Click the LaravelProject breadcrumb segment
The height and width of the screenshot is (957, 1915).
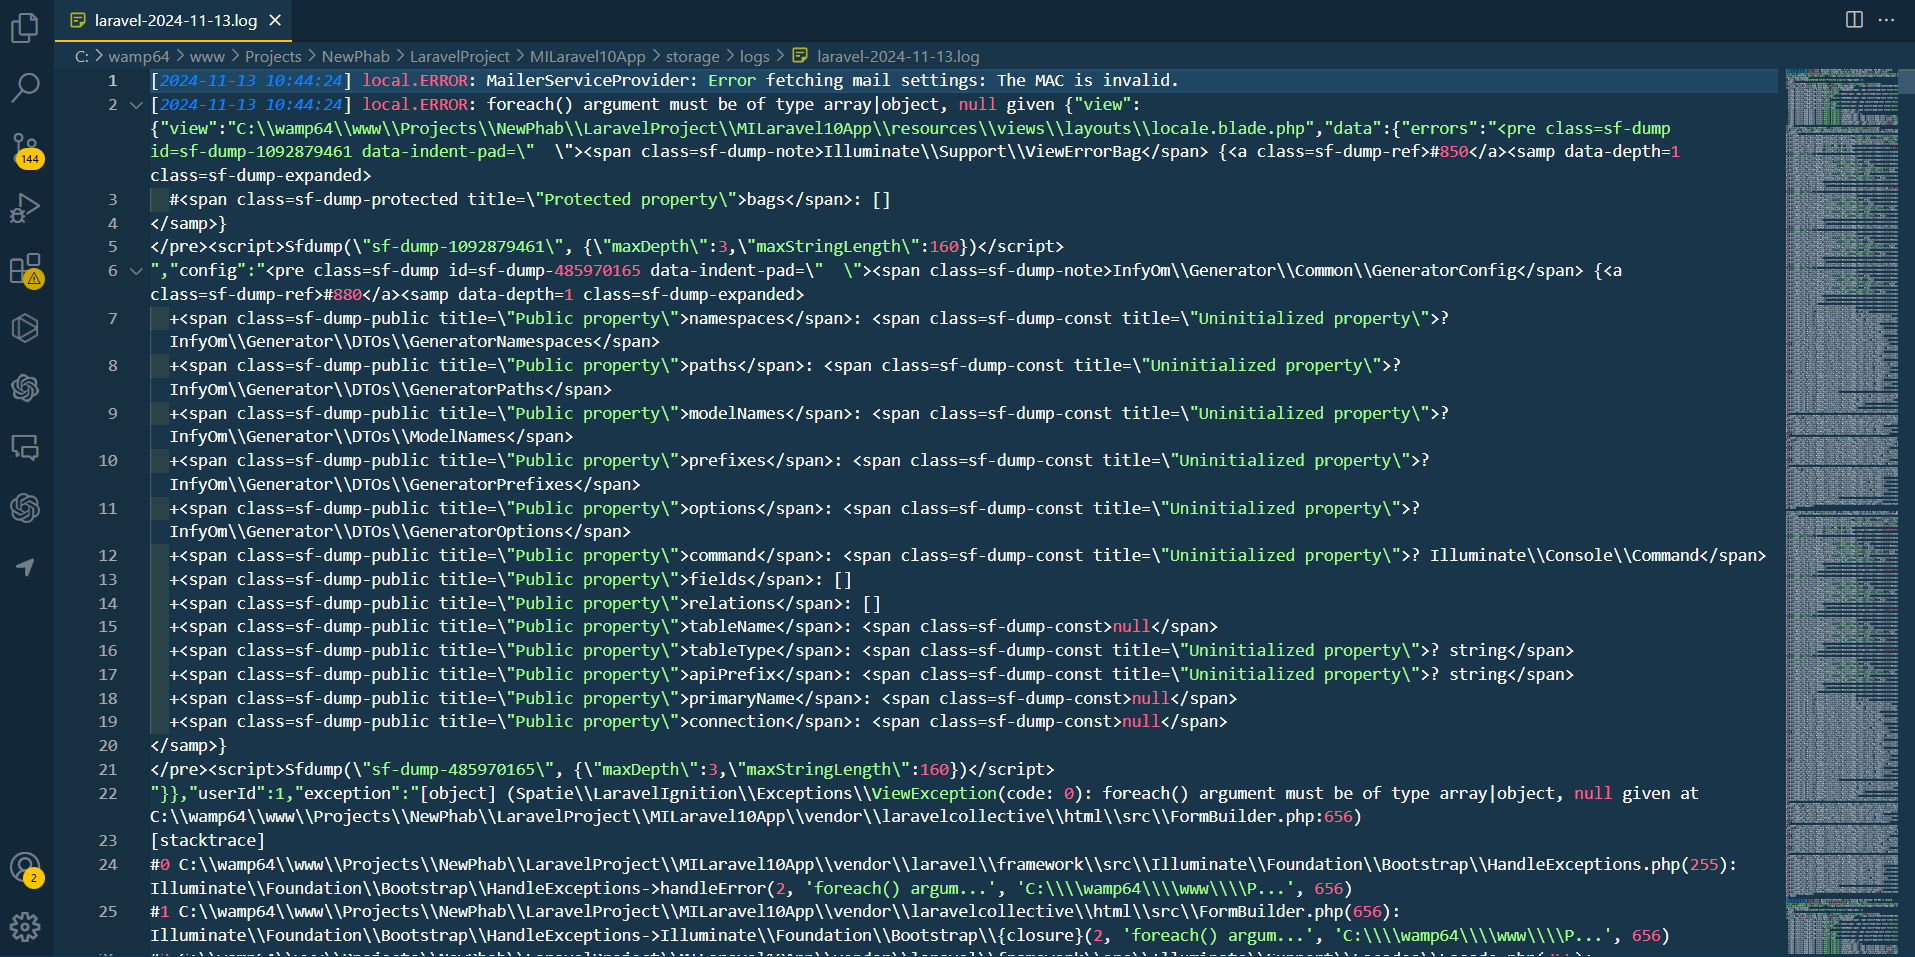coord(459,56)
